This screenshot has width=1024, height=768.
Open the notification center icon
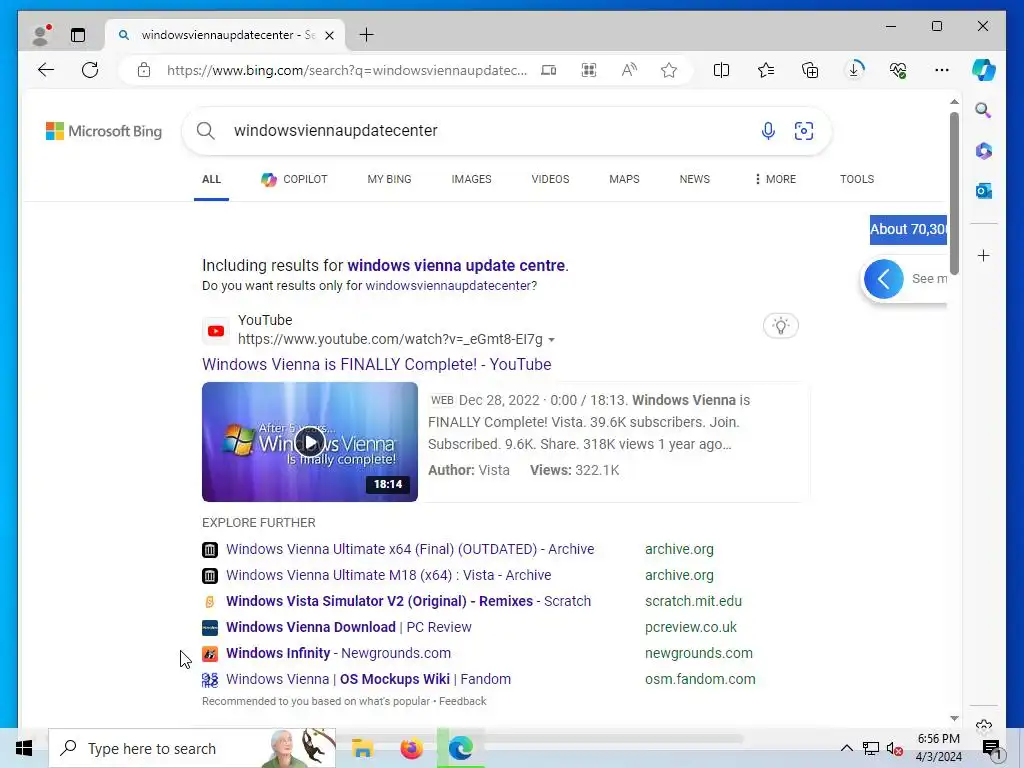tap(992, 749)
